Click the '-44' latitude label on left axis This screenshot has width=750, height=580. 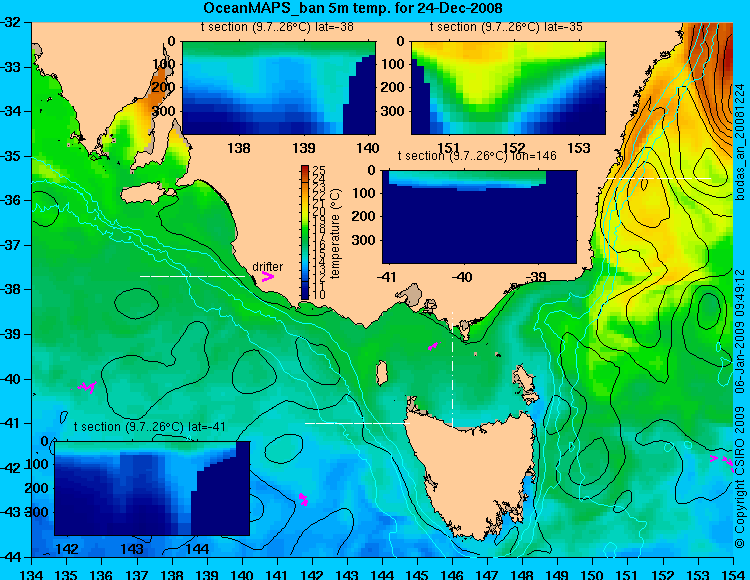click(x=12, y=557)
